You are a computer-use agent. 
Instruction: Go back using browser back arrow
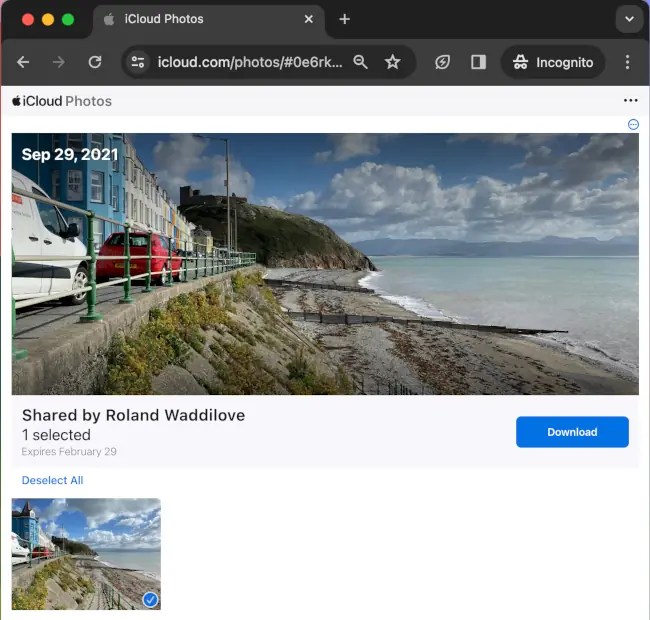(23, 62)
